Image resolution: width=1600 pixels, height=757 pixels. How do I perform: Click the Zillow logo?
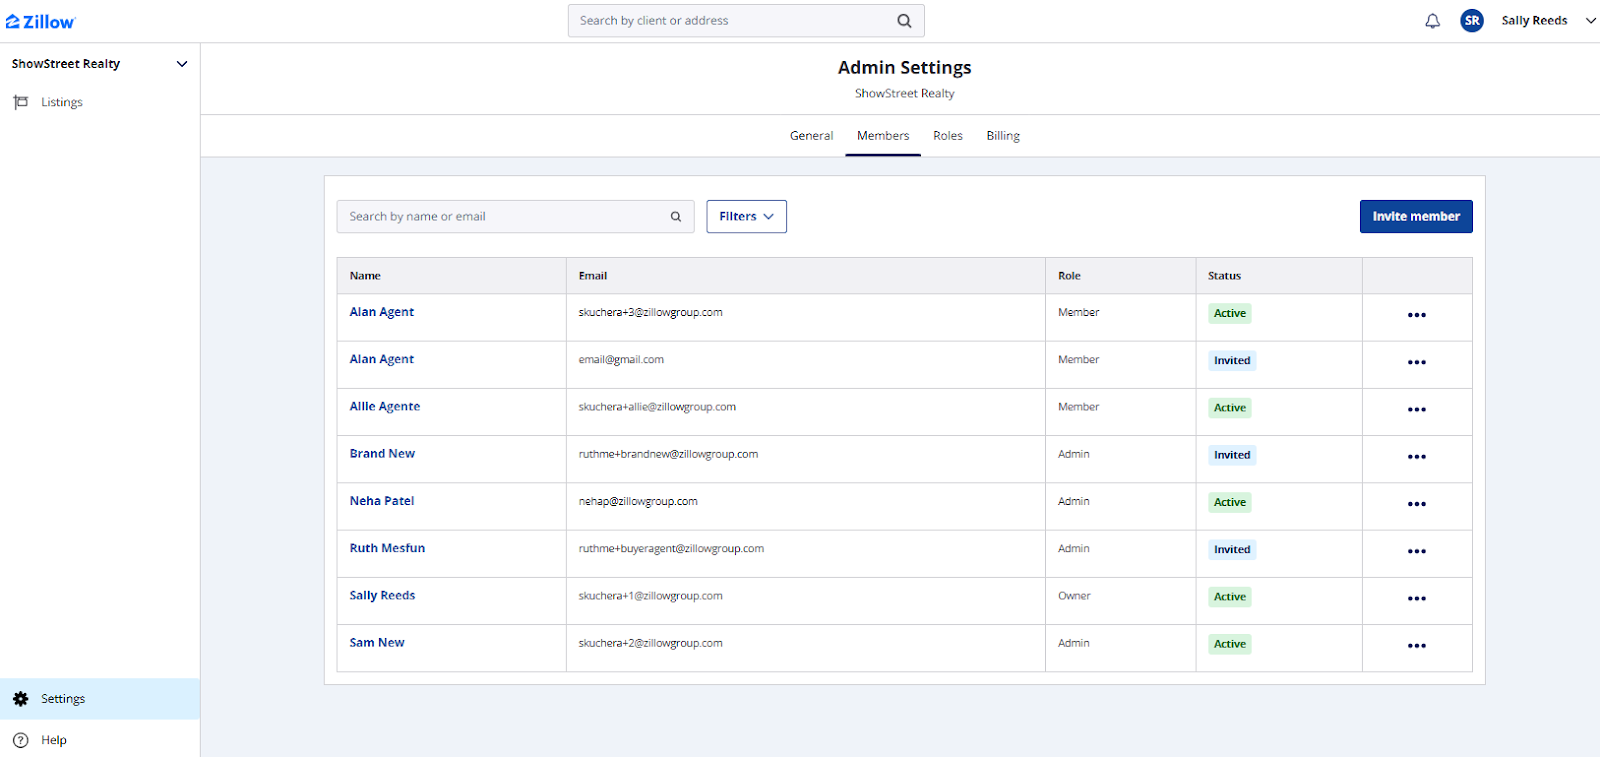40,21
